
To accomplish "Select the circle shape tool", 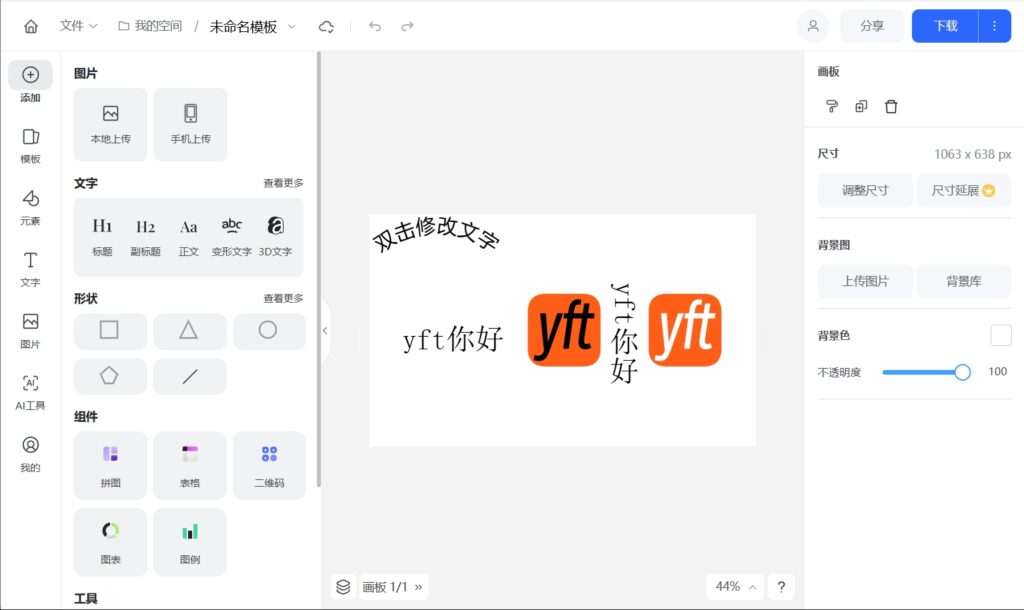I will tap(269, 331).
